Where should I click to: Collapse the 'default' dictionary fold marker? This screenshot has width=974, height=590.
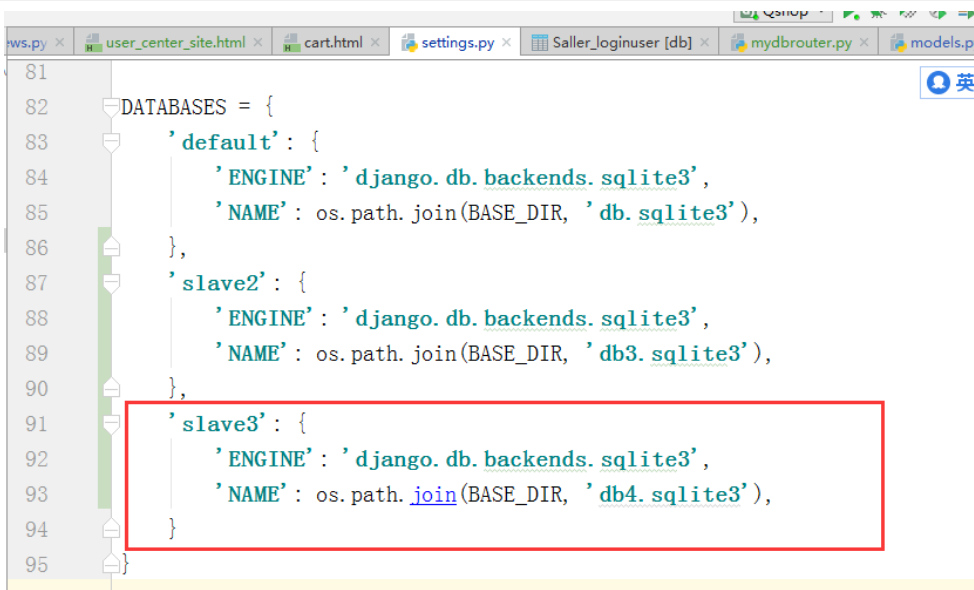111,142
